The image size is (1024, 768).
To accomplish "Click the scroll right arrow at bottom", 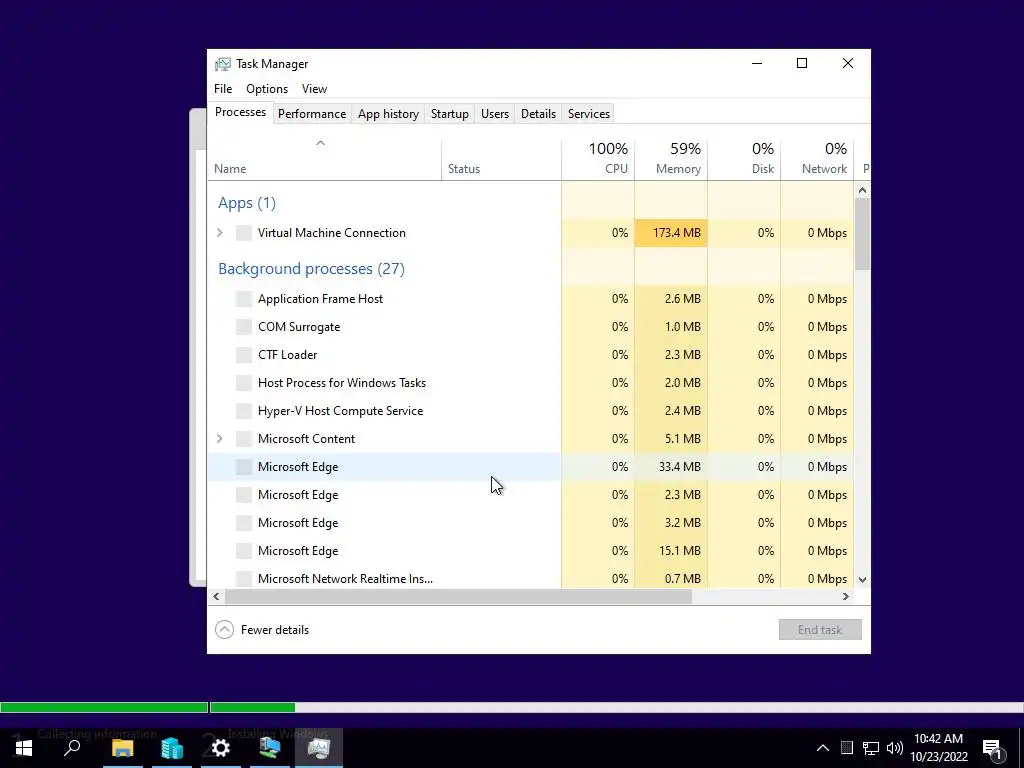I will [x=846, y=597].
